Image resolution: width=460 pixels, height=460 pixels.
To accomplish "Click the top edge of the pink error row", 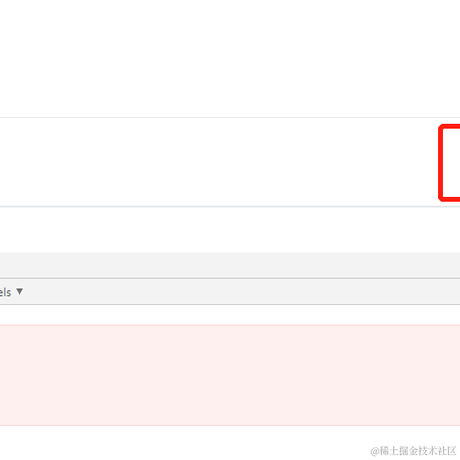I will [x=230, y=325].
